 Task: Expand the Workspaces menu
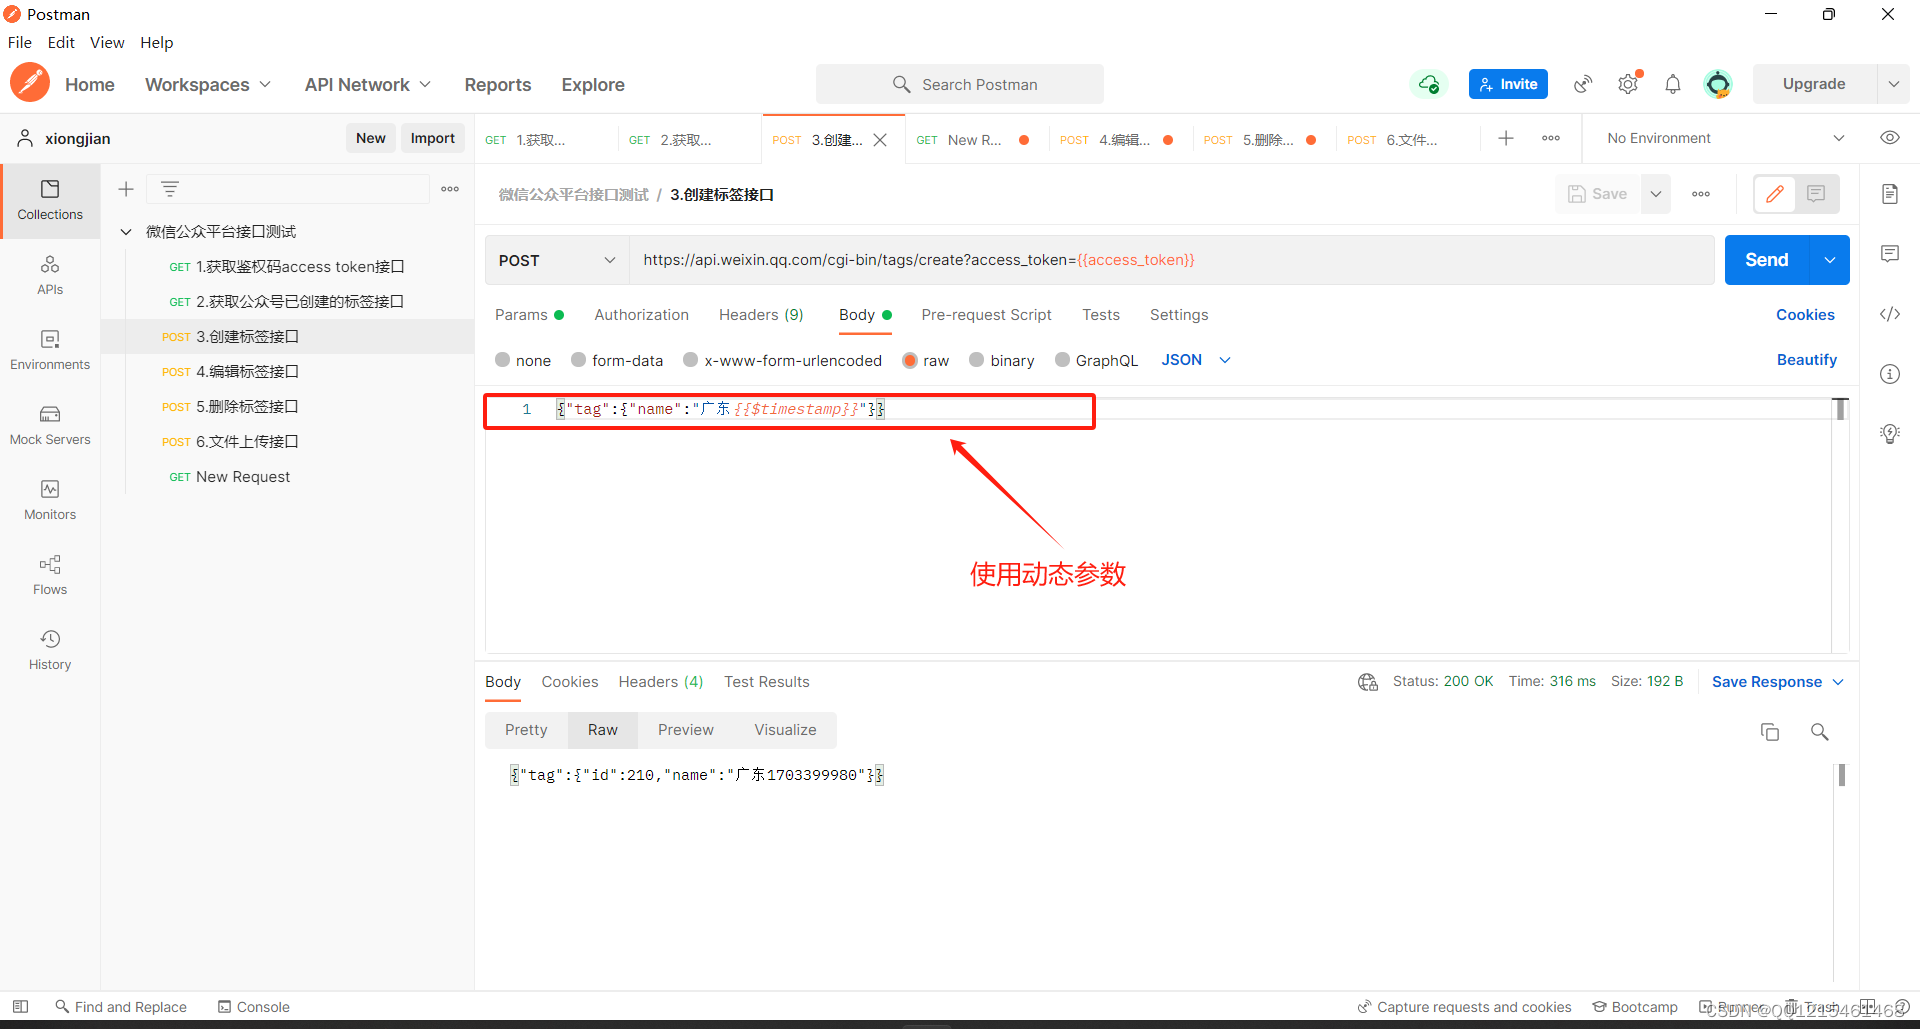click(x=208, y=85)
